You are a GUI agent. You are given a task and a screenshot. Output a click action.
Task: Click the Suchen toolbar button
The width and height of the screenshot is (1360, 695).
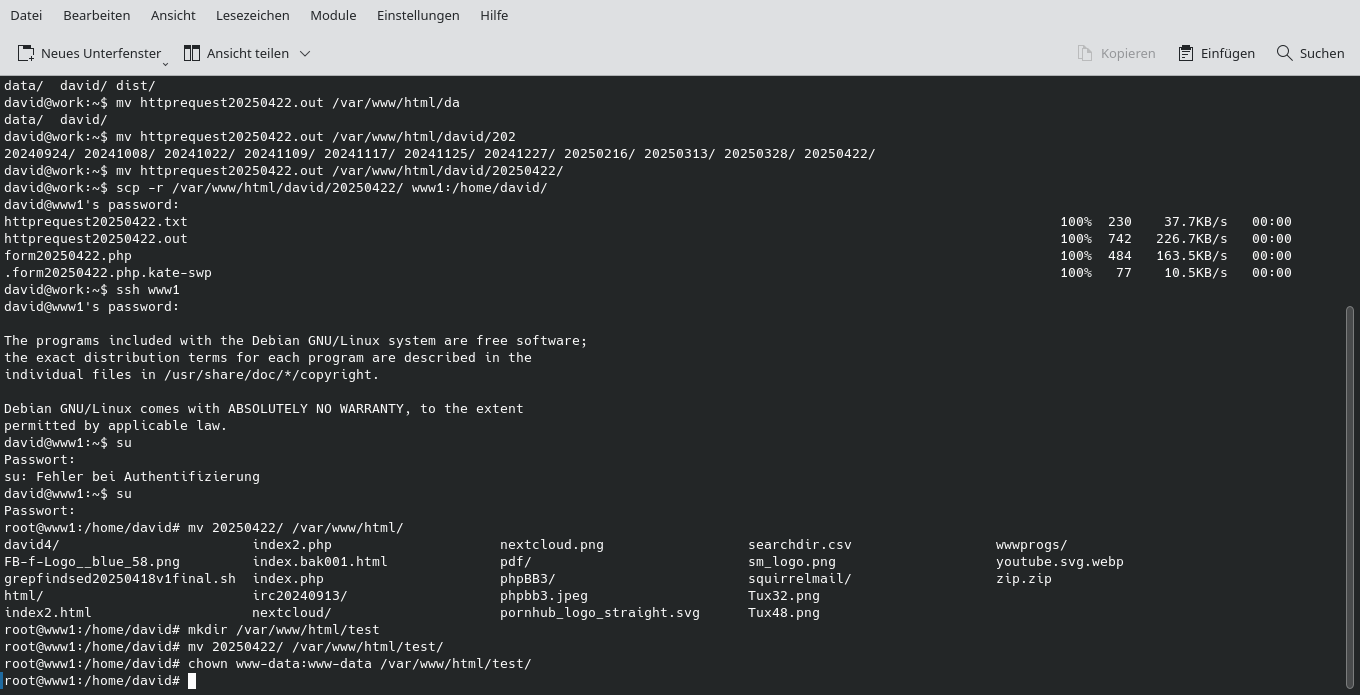(x=1310, y=53)
